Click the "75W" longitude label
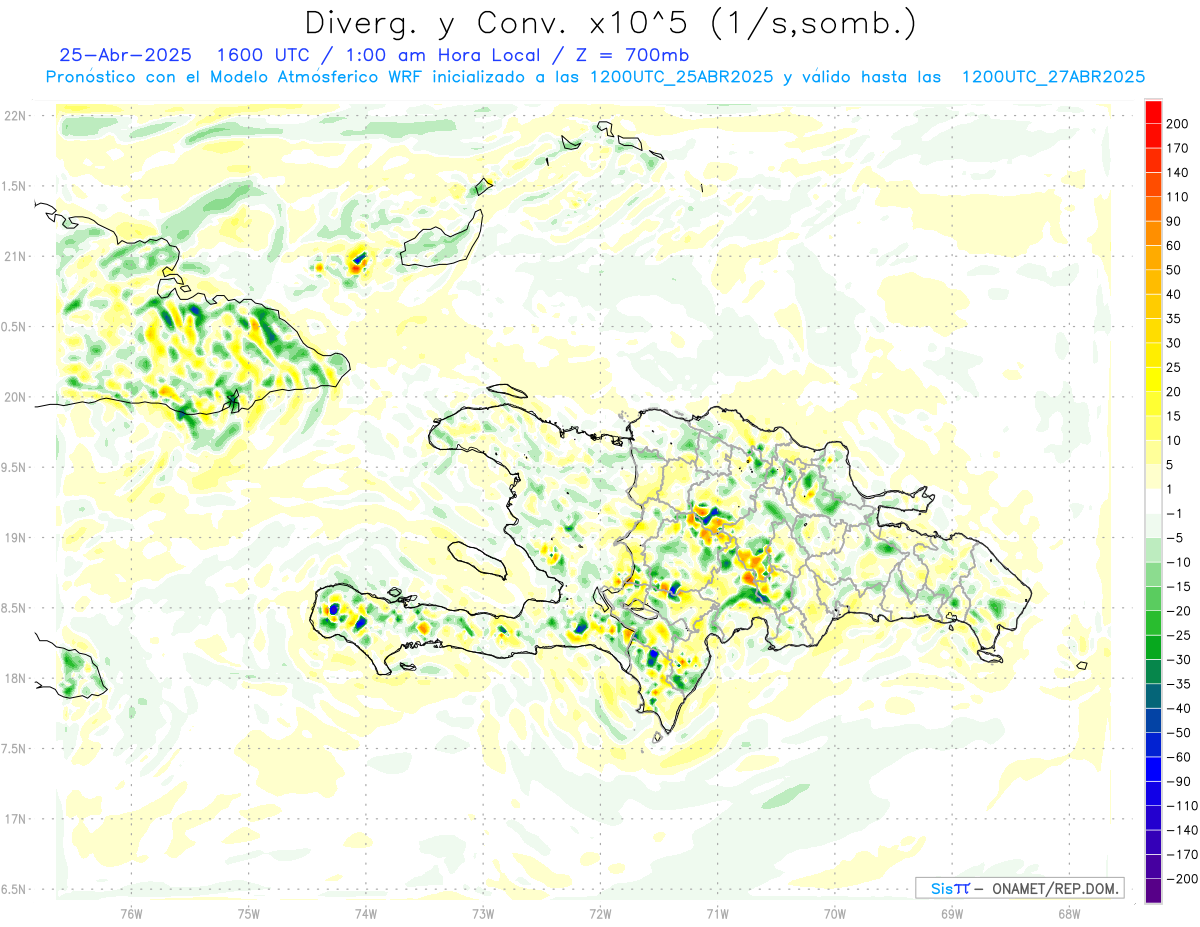 249,913
